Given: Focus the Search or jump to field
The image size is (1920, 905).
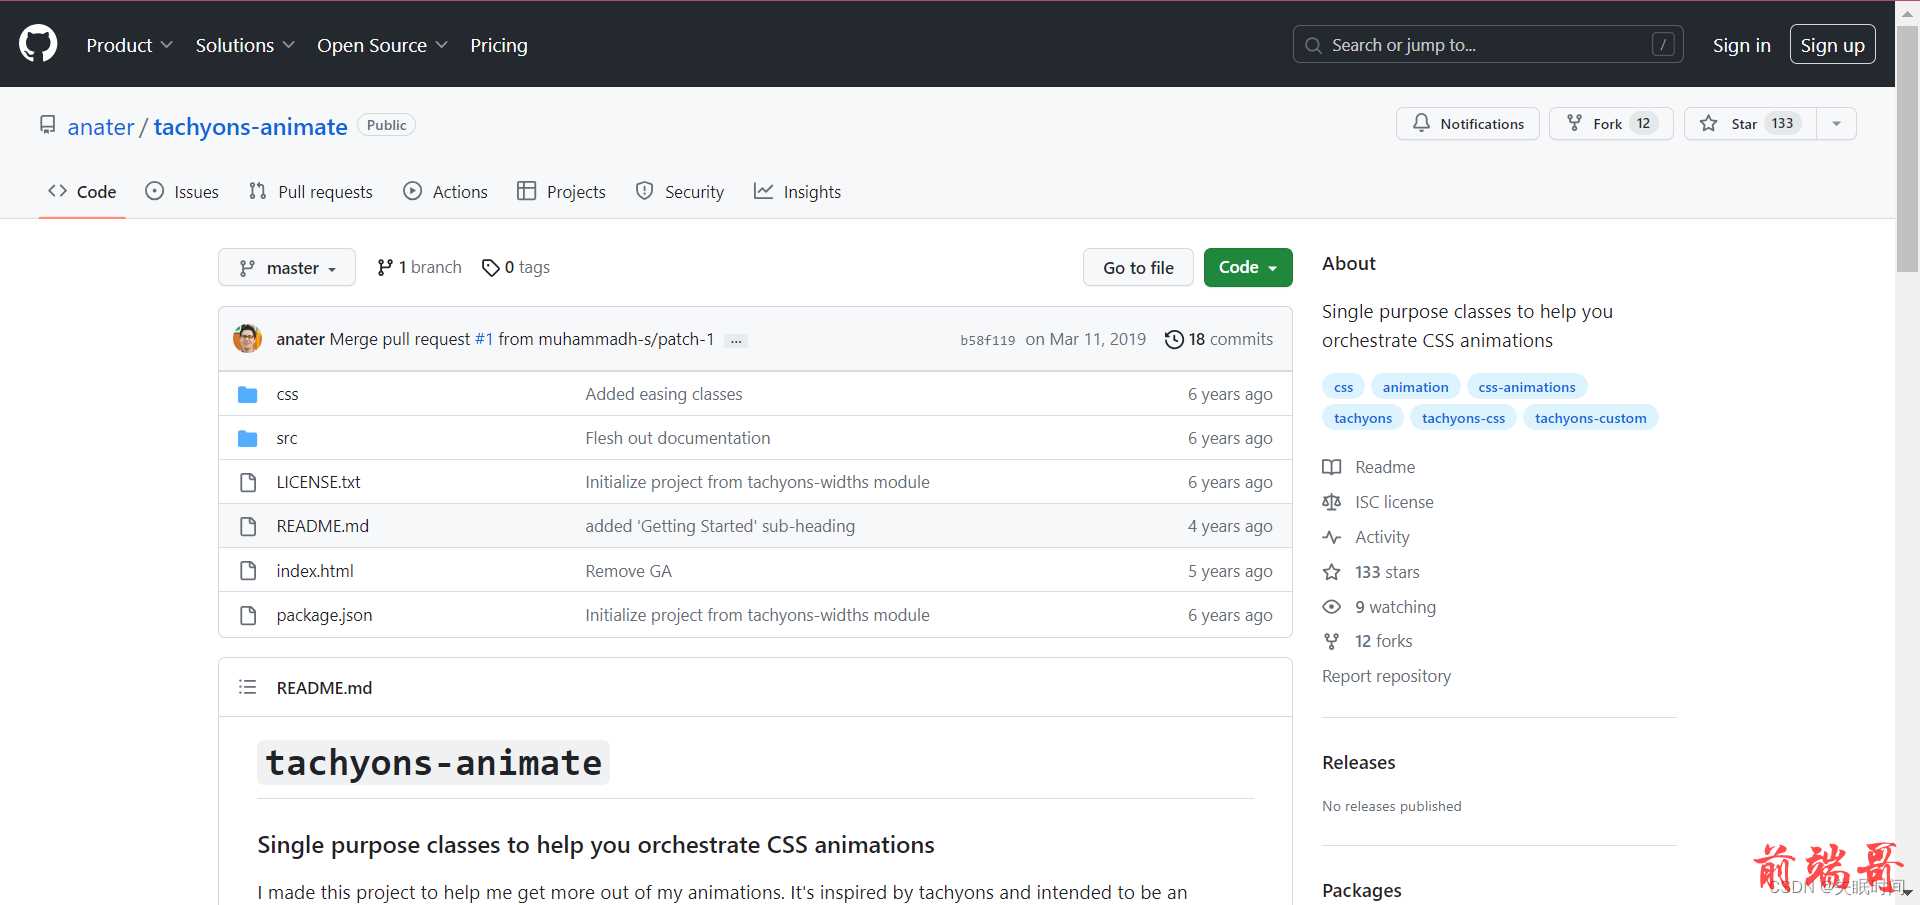Looking at the screenshot, I should tap(1488, 45).
